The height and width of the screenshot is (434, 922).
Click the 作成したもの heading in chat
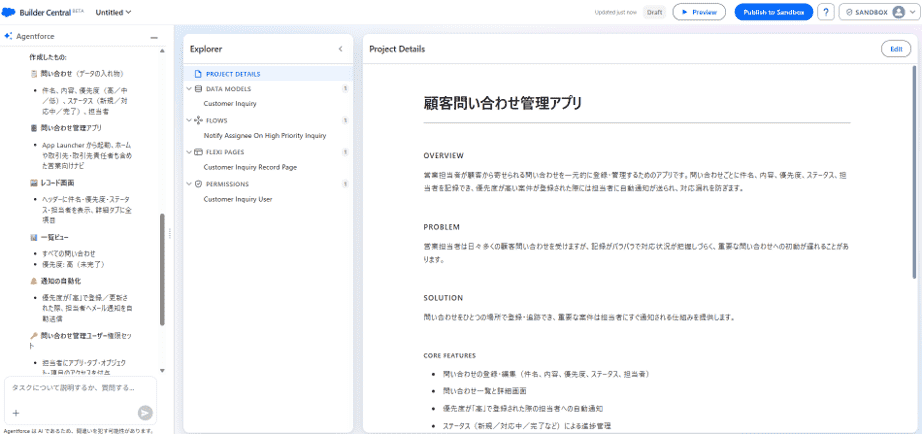[x=48, y=57]
